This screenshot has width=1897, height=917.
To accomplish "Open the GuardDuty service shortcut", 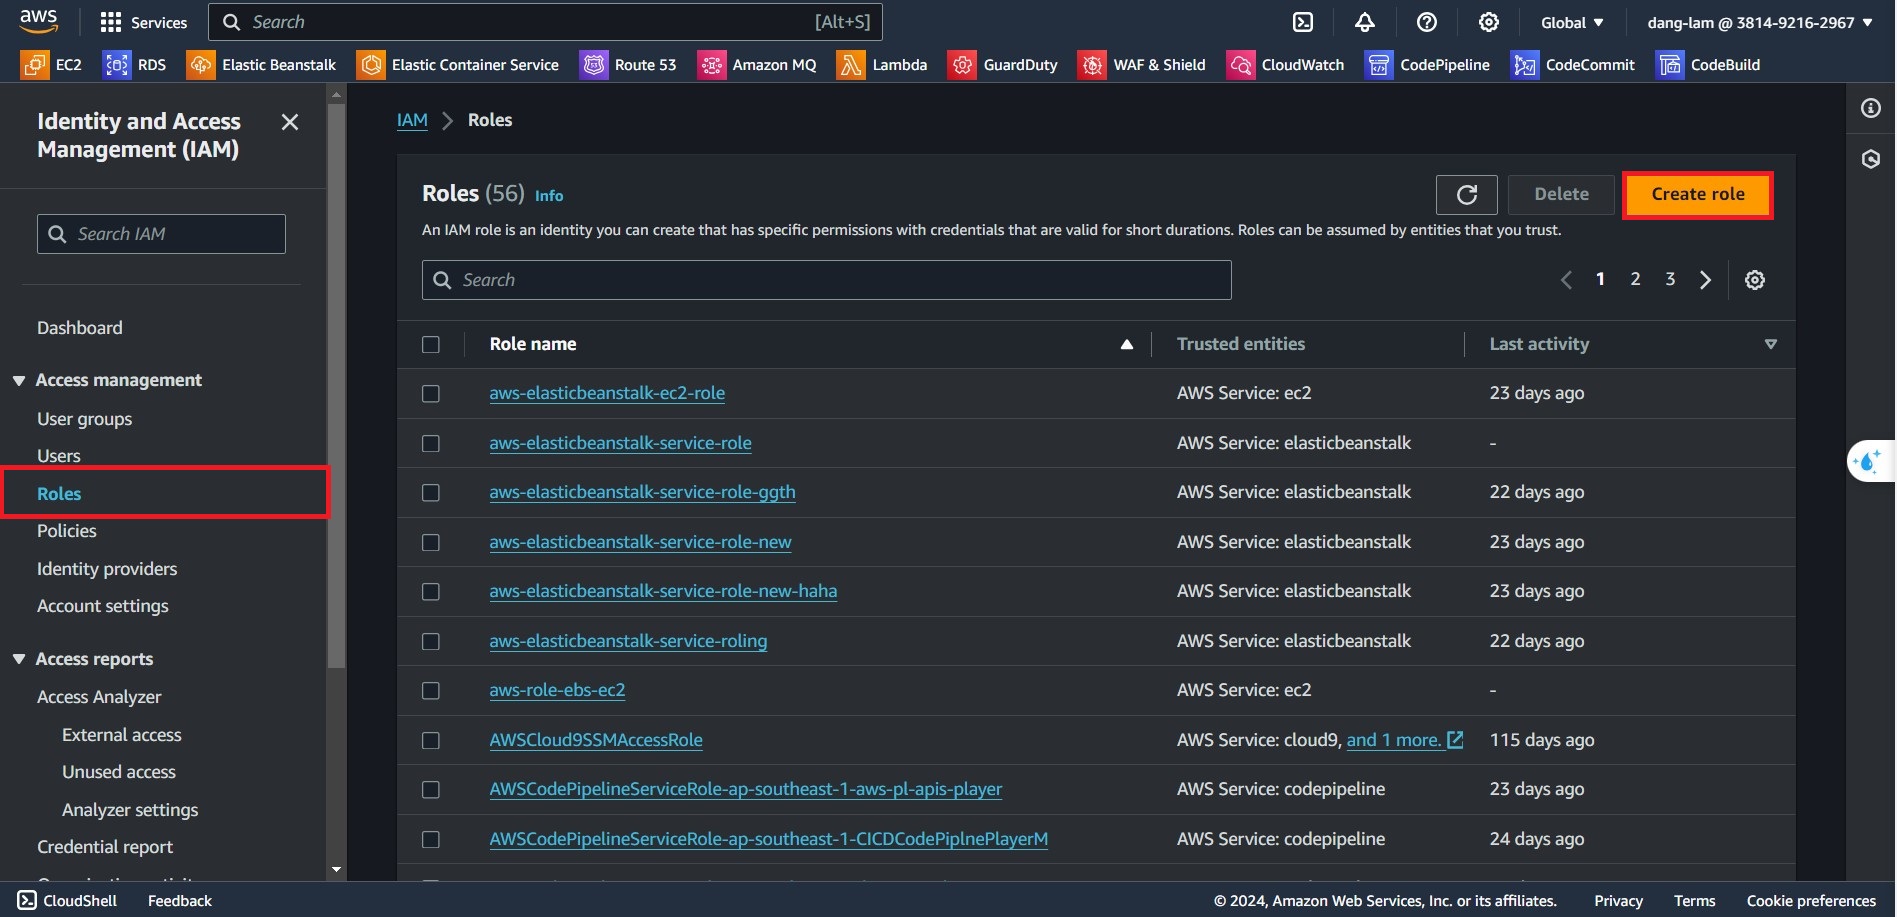I will click(1003, 65).
